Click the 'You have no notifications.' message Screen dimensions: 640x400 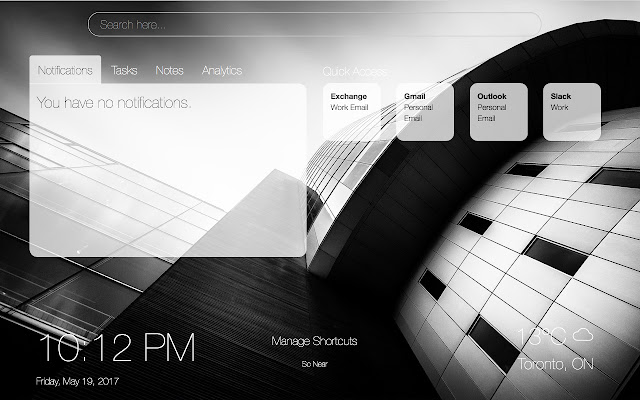tap(114, 102)
